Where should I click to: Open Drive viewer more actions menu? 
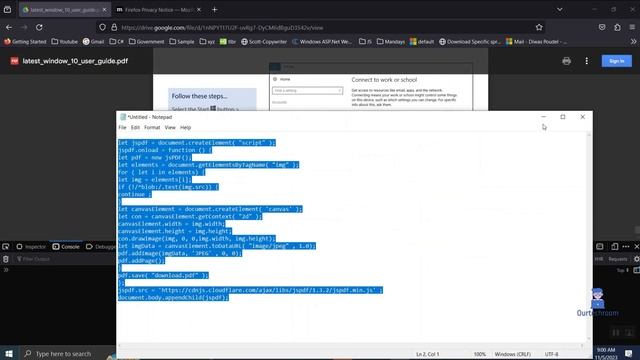tap(587, 61)
